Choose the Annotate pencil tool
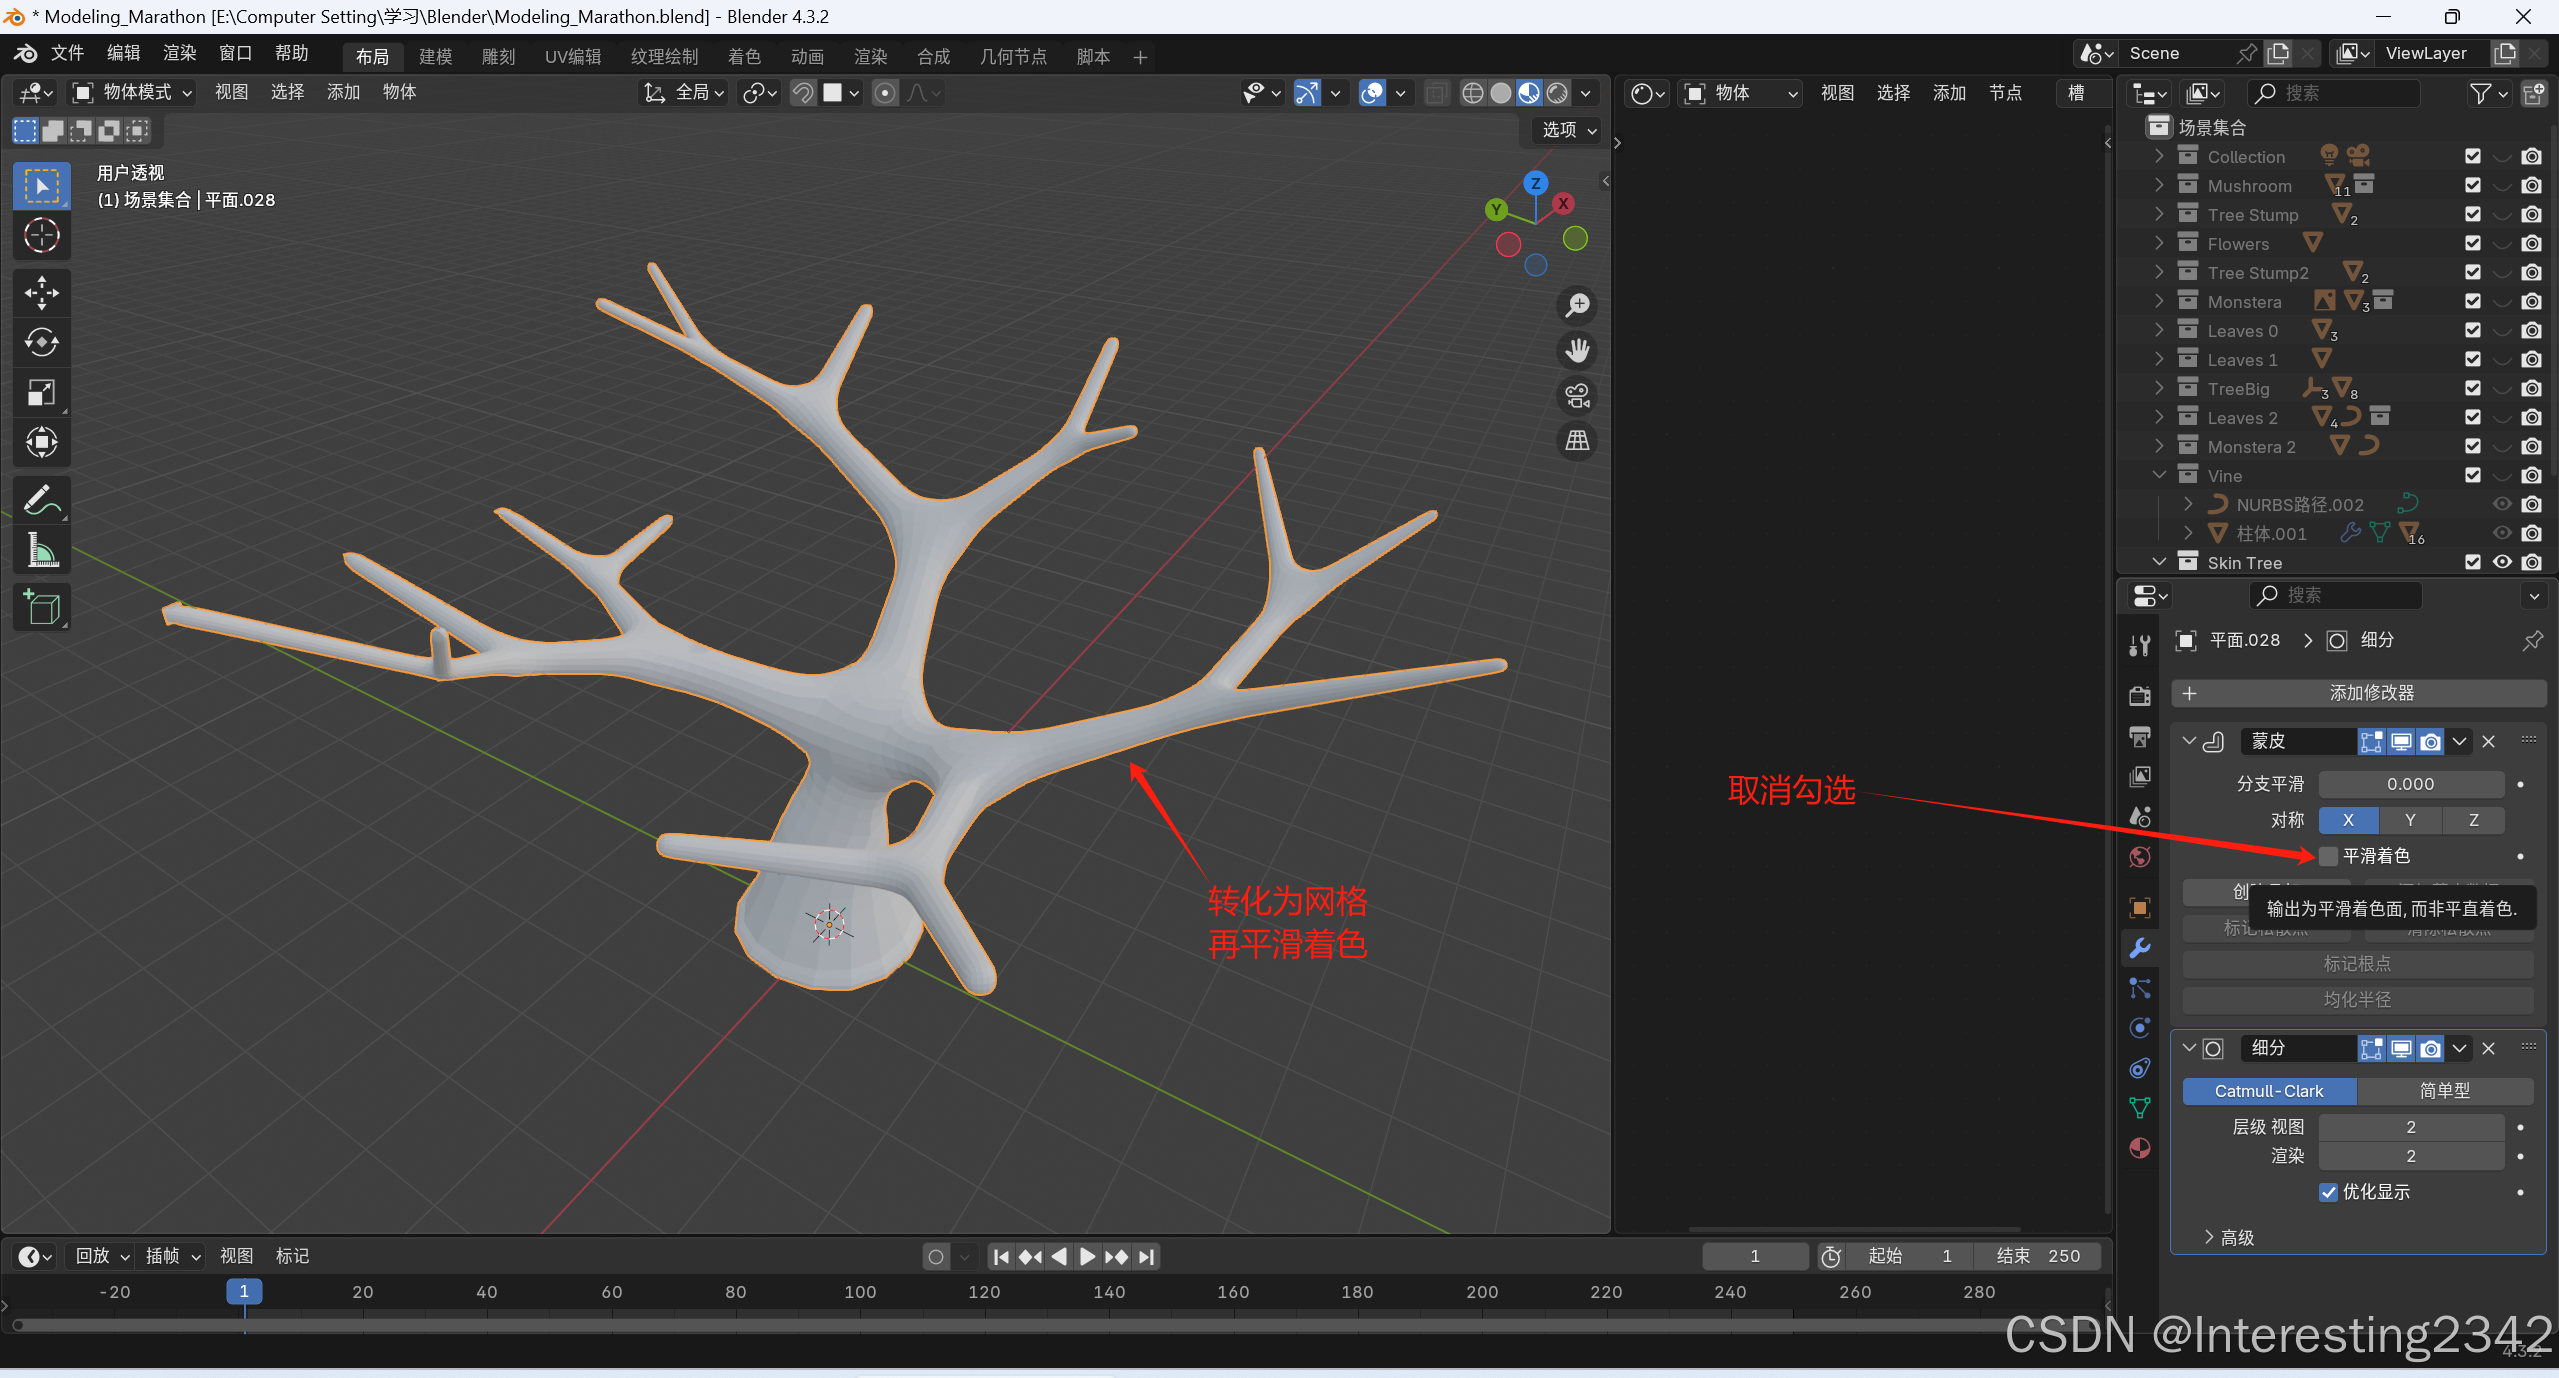The width and height of the screenshot is (2559, 1378). [x=41, y=500]
